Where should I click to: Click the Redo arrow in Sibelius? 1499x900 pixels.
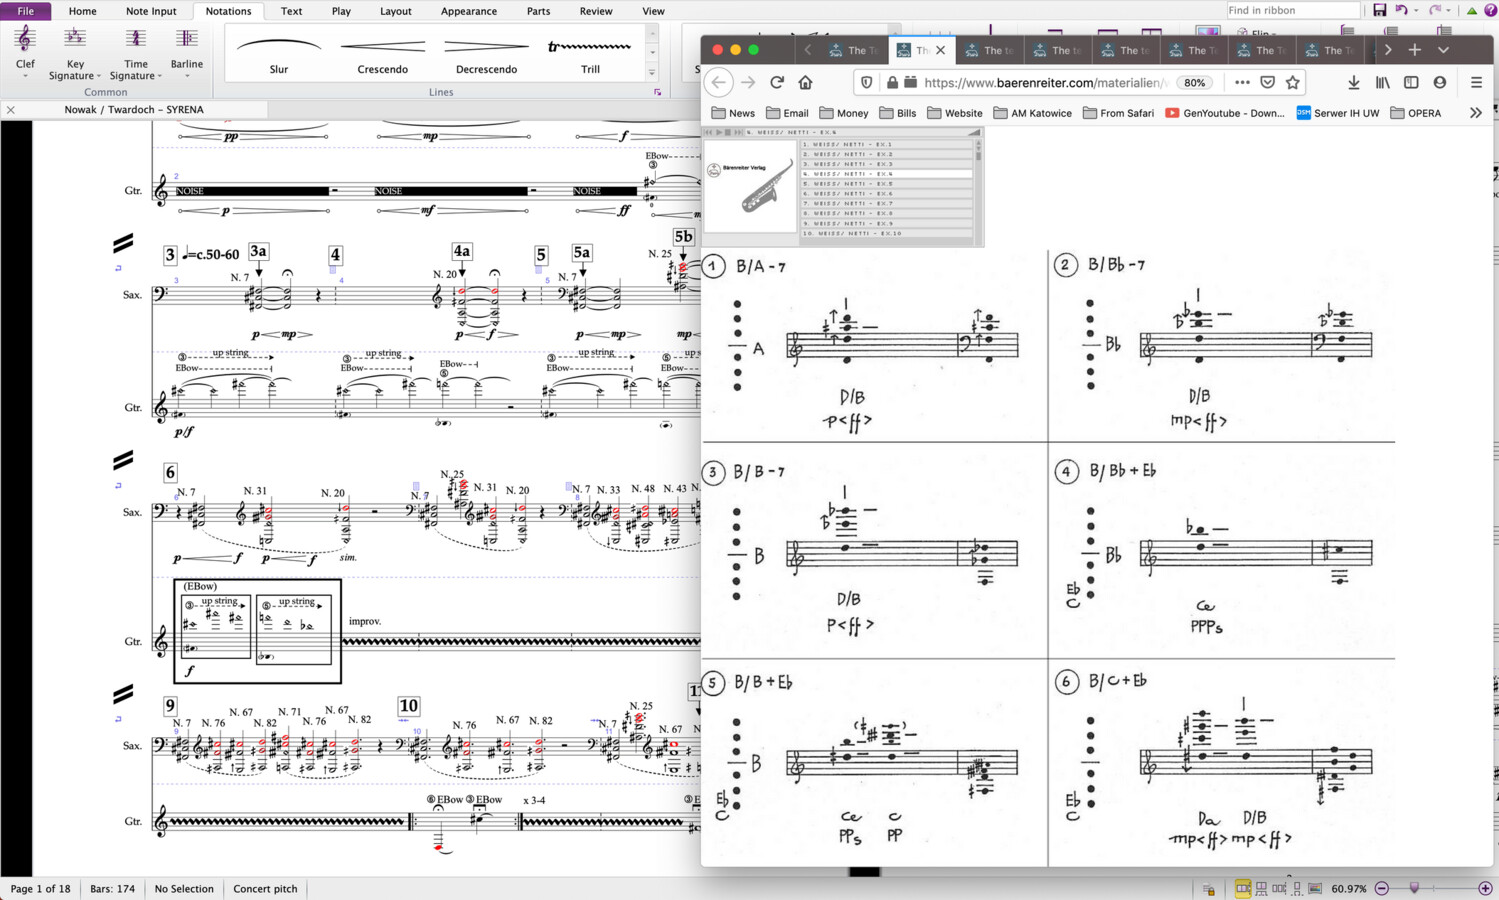coord(1435,10)
